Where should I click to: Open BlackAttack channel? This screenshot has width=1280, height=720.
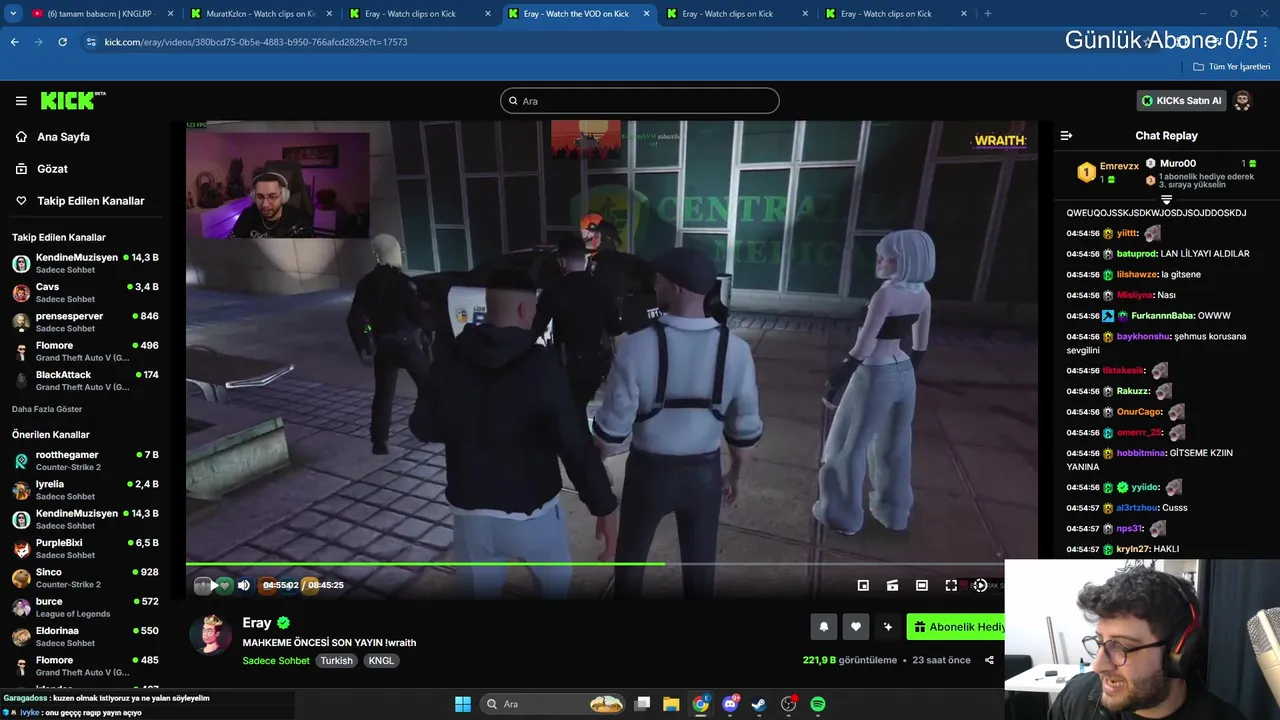[85, 380]
